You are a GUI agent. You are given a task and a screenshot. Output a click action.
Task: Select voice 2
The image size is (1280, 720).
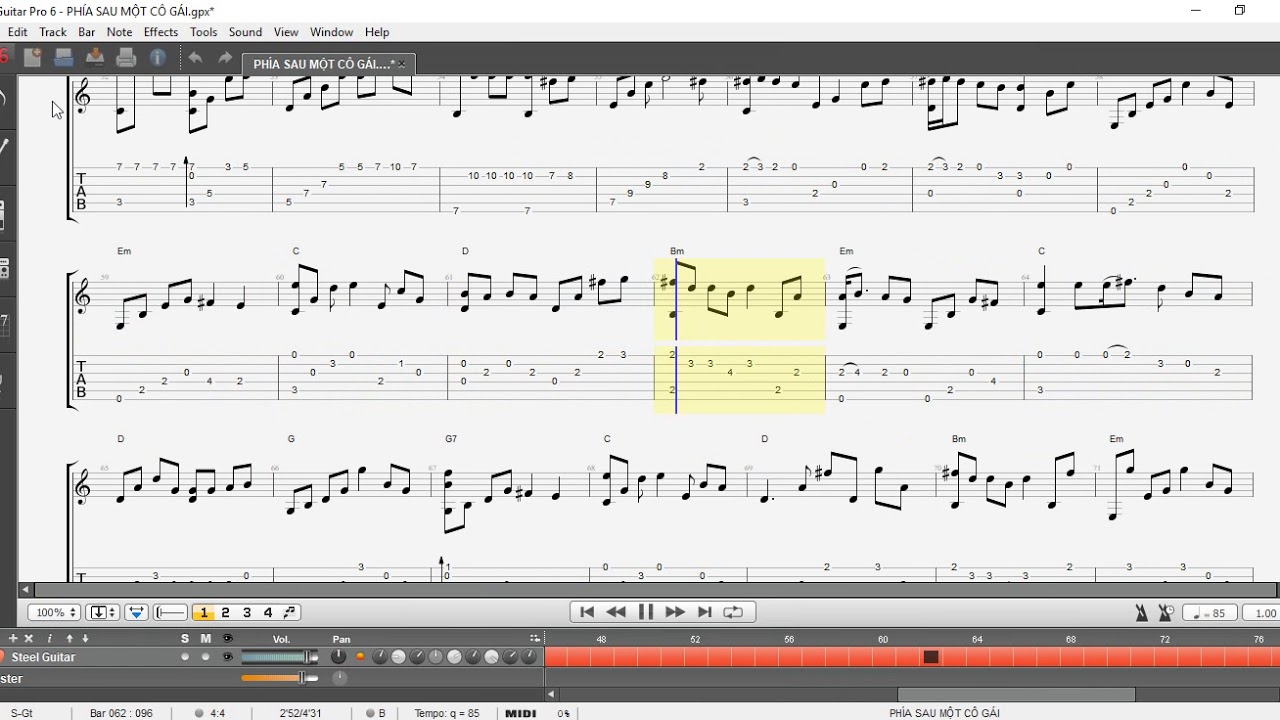click(x=225, y=612)
